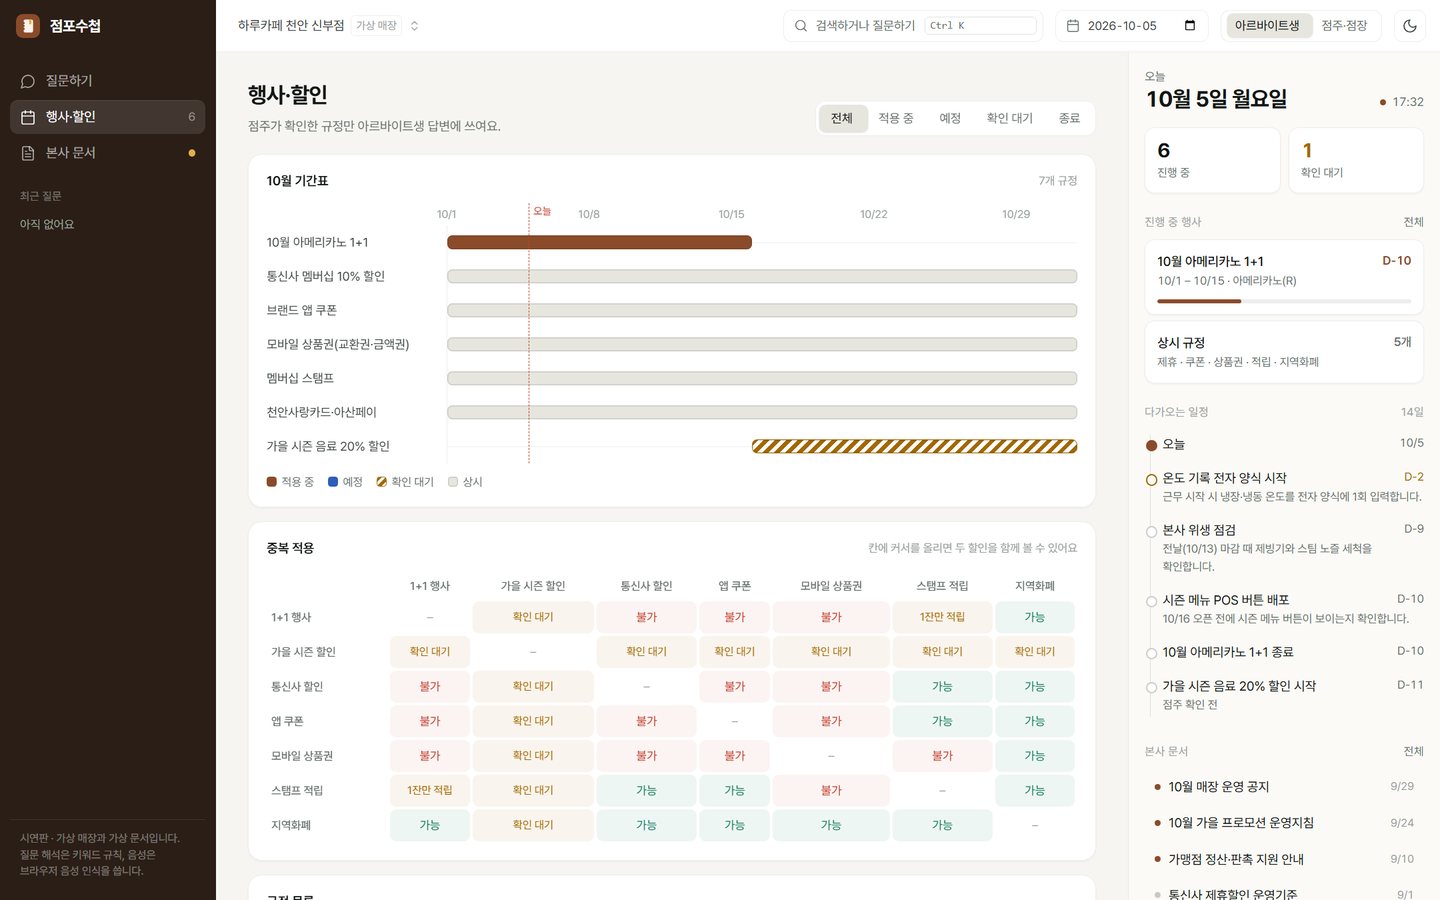Open 10월 가을 프로모션 운영지침 document
Image resolution: width=1440 pixels, height=900 pixels.
pos(1284,823)
